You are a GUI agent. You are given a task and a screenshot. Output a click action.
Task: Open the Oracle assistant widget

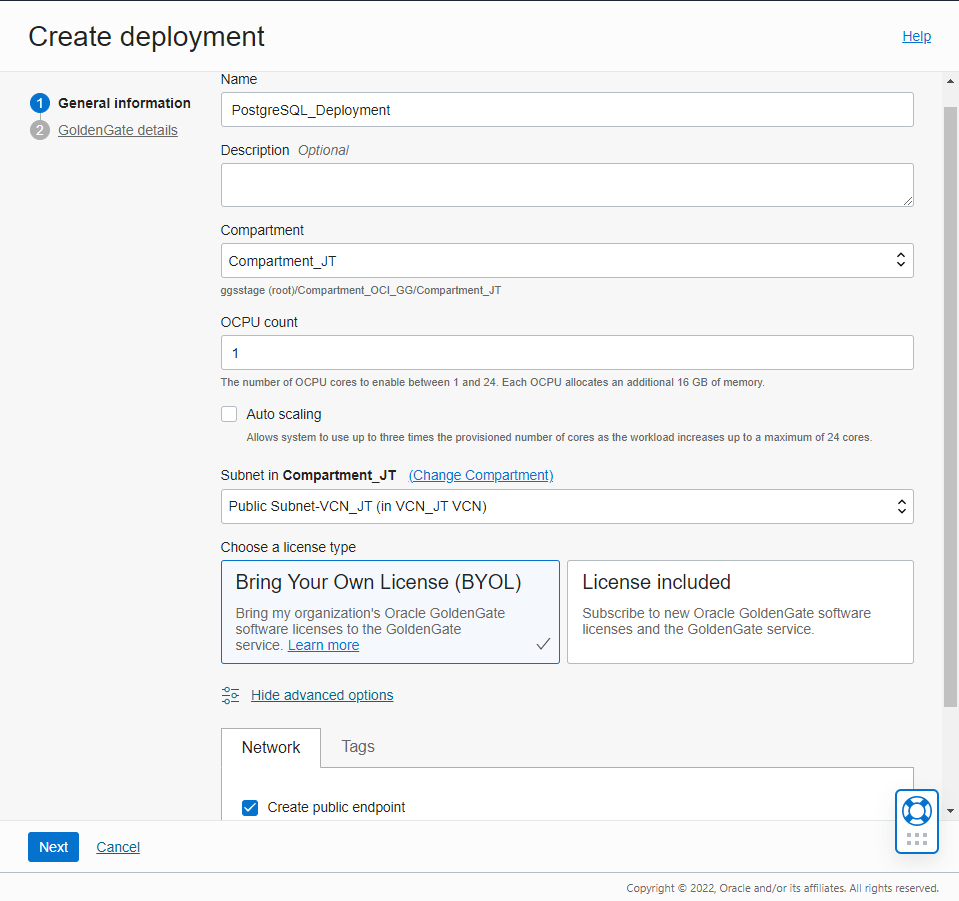916,812
